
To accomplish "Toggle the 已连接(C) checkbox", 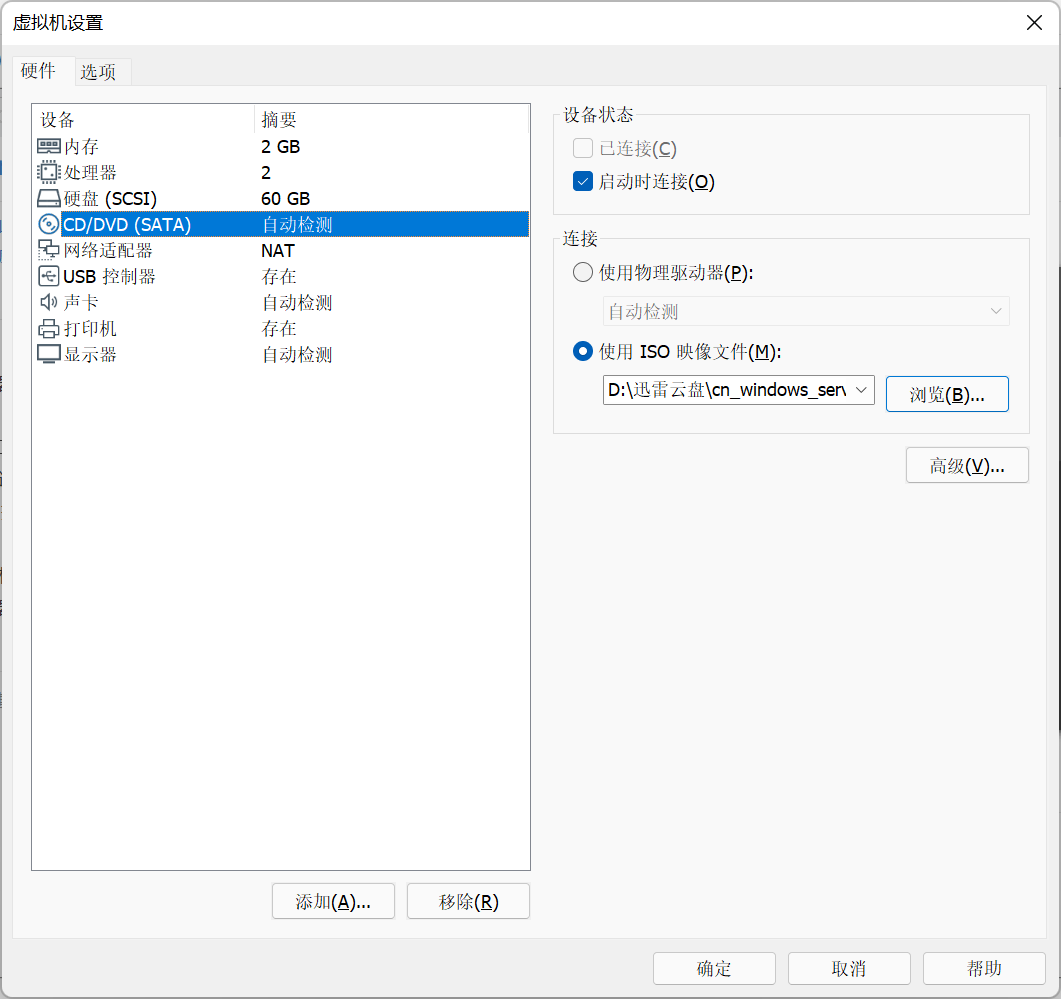I will (x=583, y=148).
